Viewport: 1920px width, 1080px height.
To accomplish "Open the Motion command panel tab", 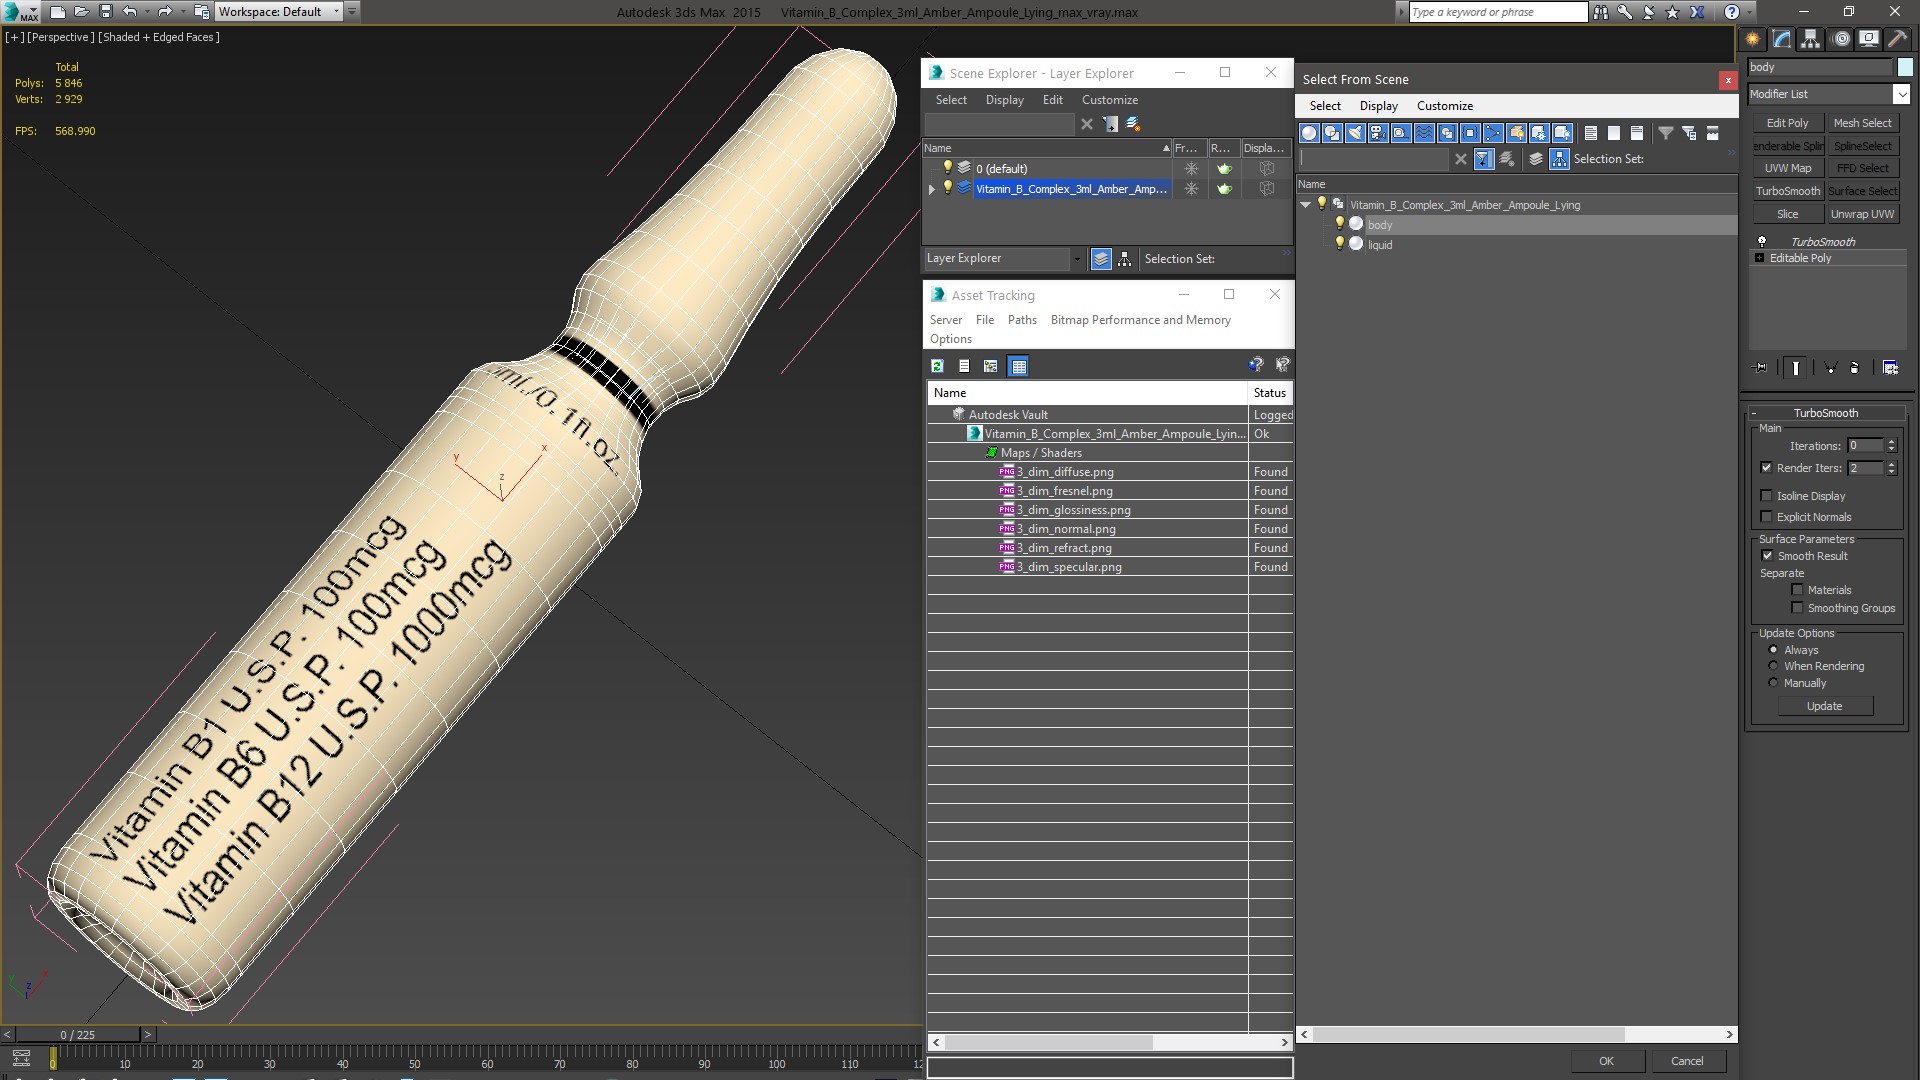I will (x=1840, y=39).
